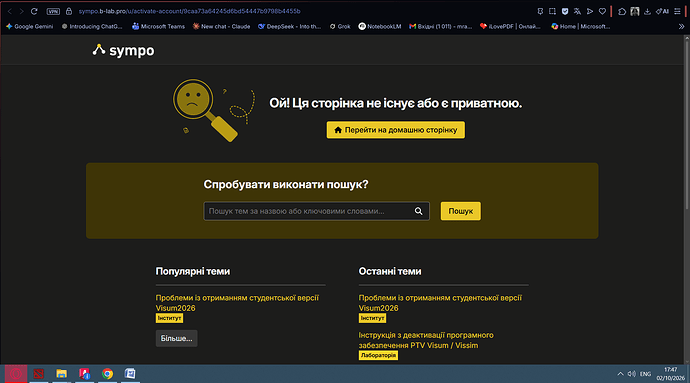This screenshot has width=690, height=383.
Task: Open the Gmail Вхідні bookmark
Action: click(x=440, y=26)
